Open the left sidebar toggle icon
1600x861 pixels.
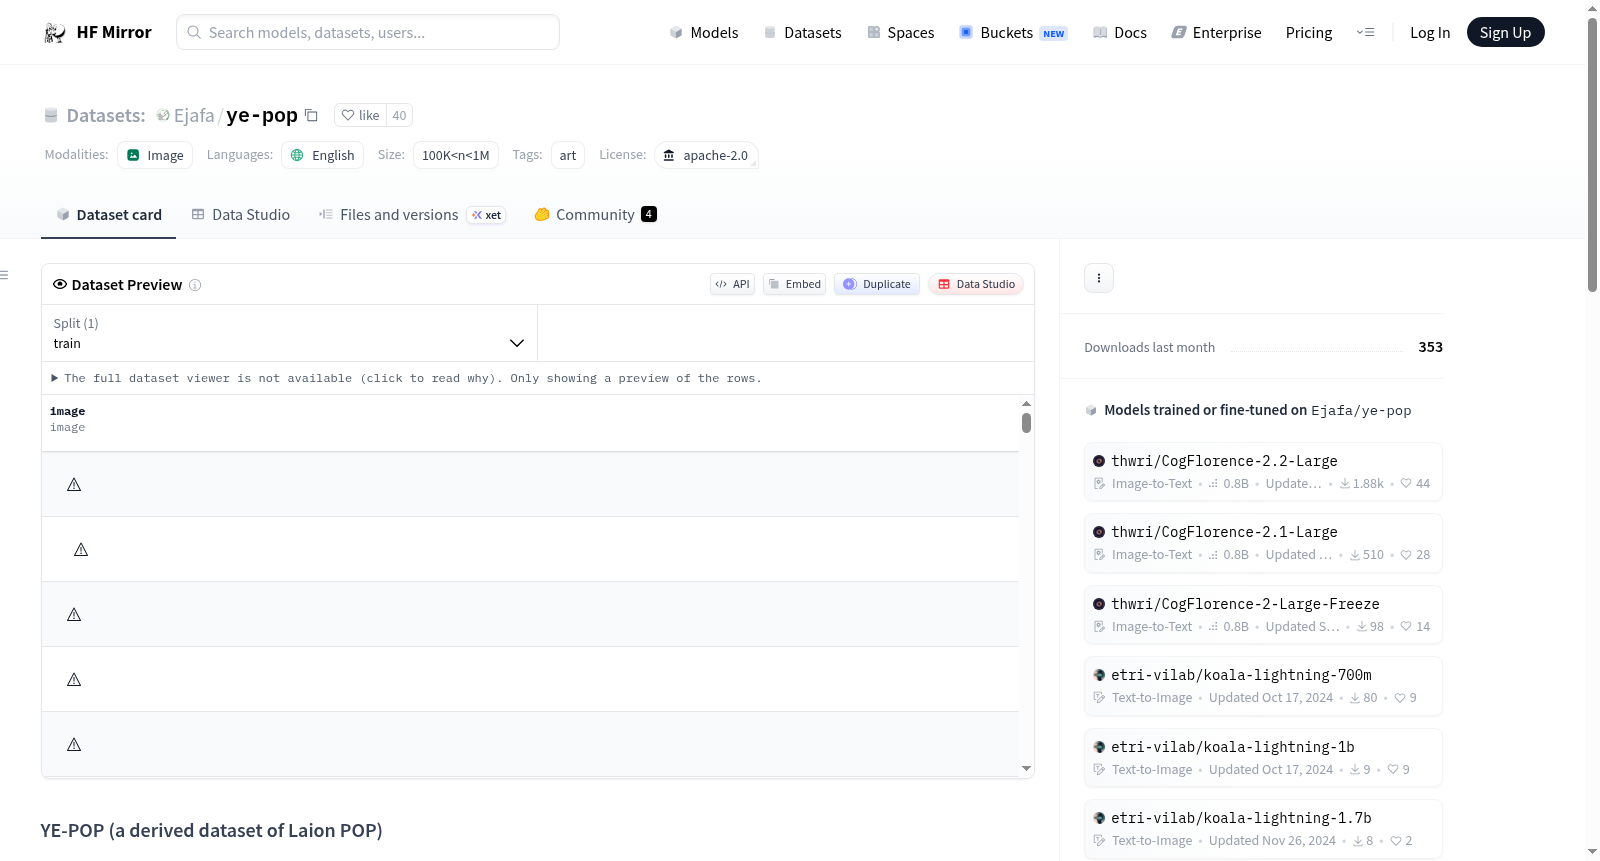tap(4, 275)
